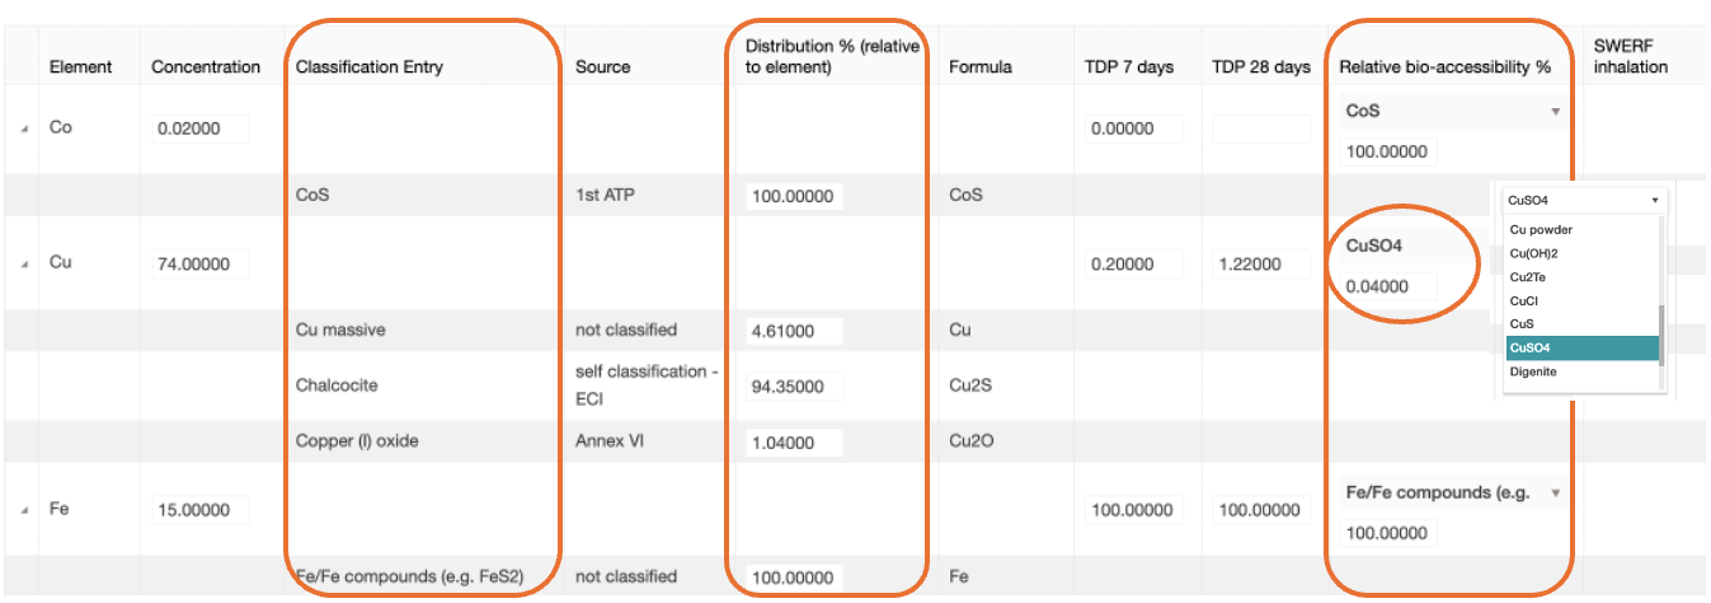
Task: Edit the Co concentration field 0.02000
Action: [200, 129]
